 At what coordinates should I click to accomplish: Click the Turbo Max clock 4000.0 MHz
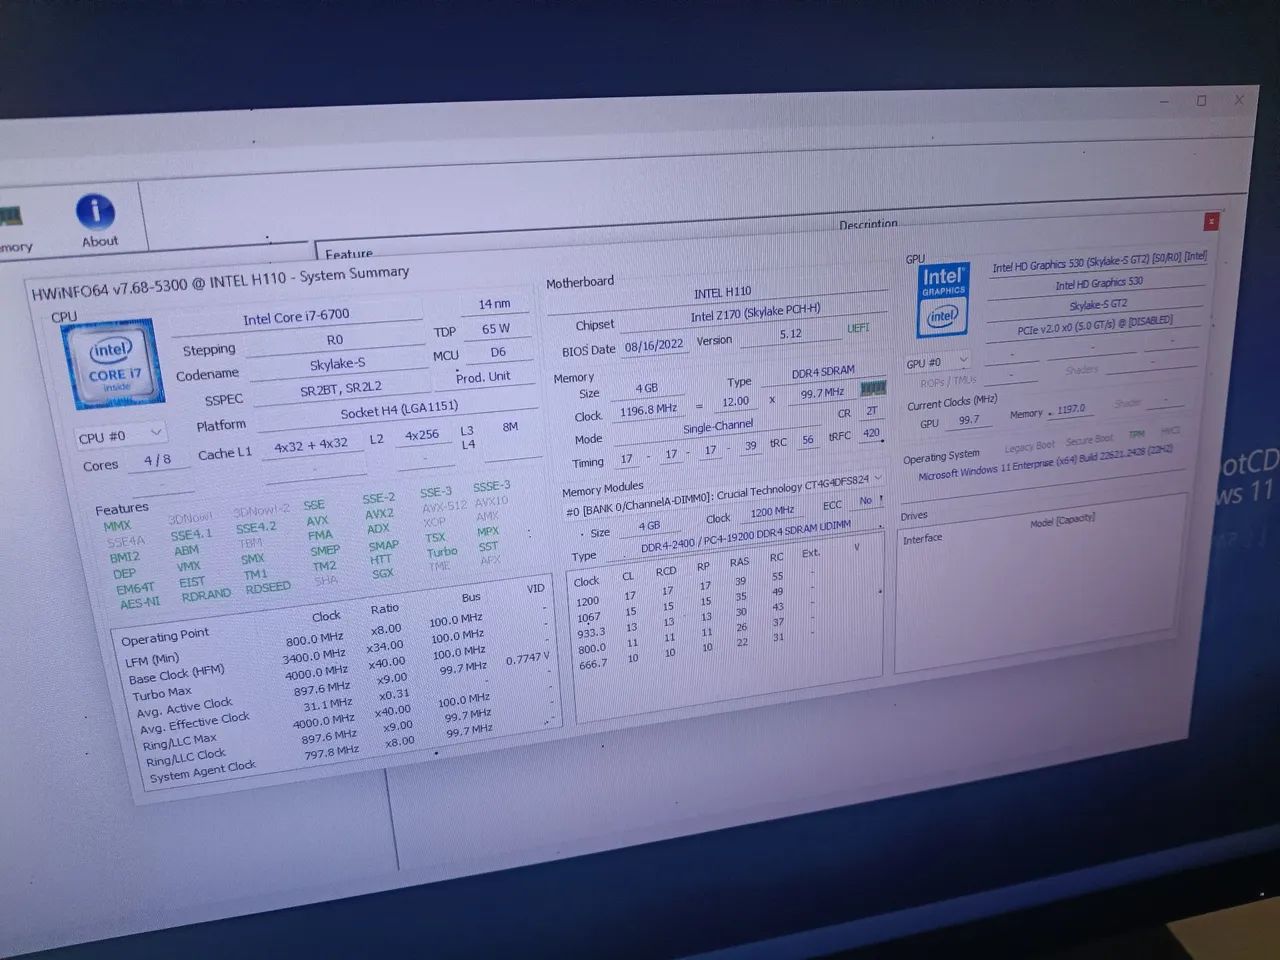[x=316, y=674]
